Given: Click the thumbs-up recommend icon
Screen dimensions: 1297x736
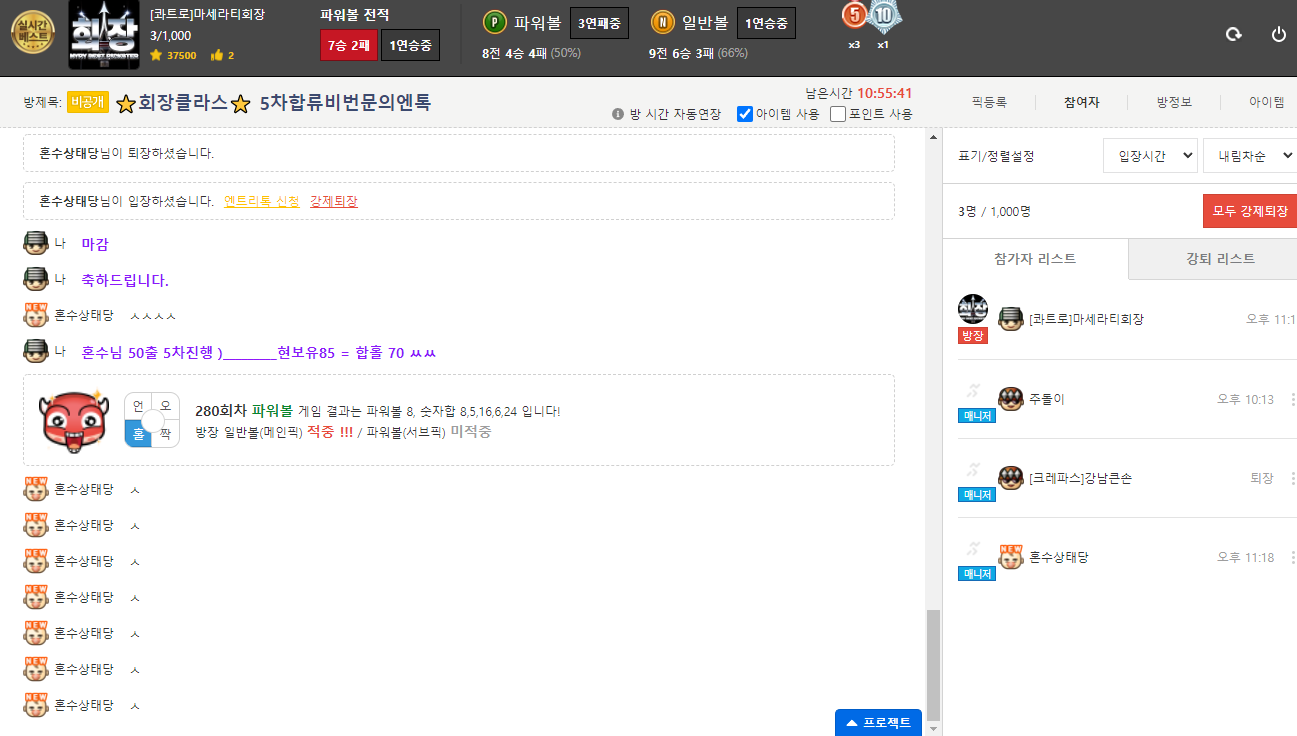Looking at the screenshot, I should 216,55.
